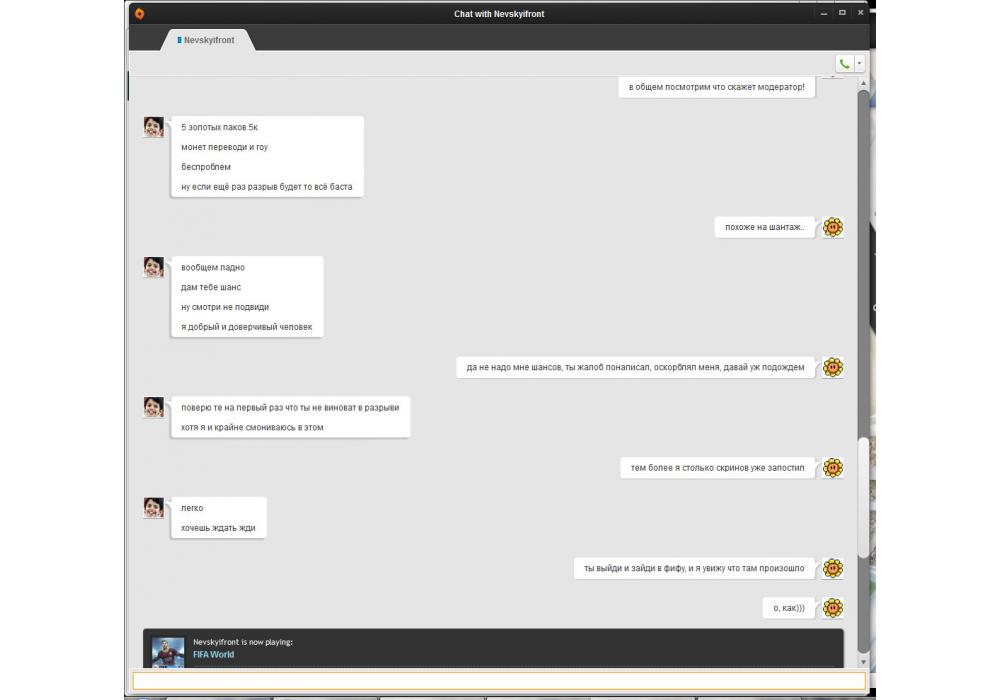Click the FIFA World game cover thumbnail
This screenshot has width=1000, height=700.
point(168,652)
